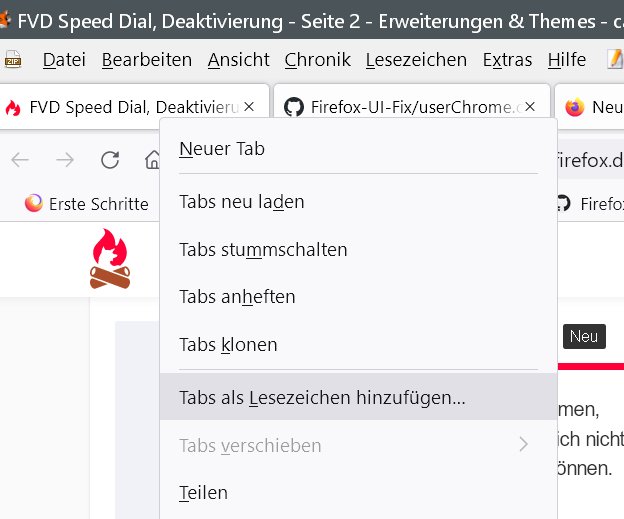This screenshot has width=624, height=519.
Task: Click the Neu badge on the page
Action: click(x=583, y=337)
